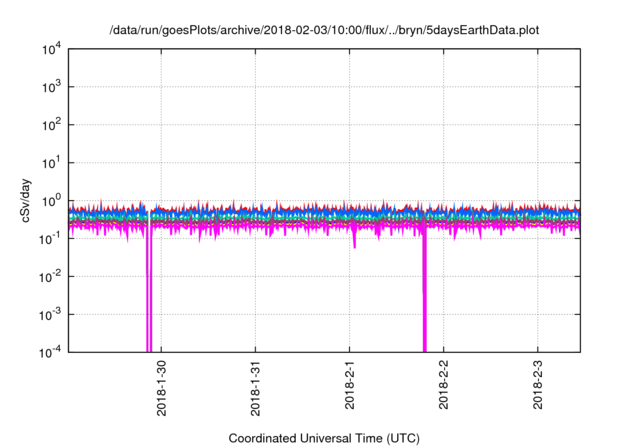Image resolution: width=640 pixels, height=448 pixels.
Task: Click the 2018-2-3 date tick label
Action: pos(538,384)
